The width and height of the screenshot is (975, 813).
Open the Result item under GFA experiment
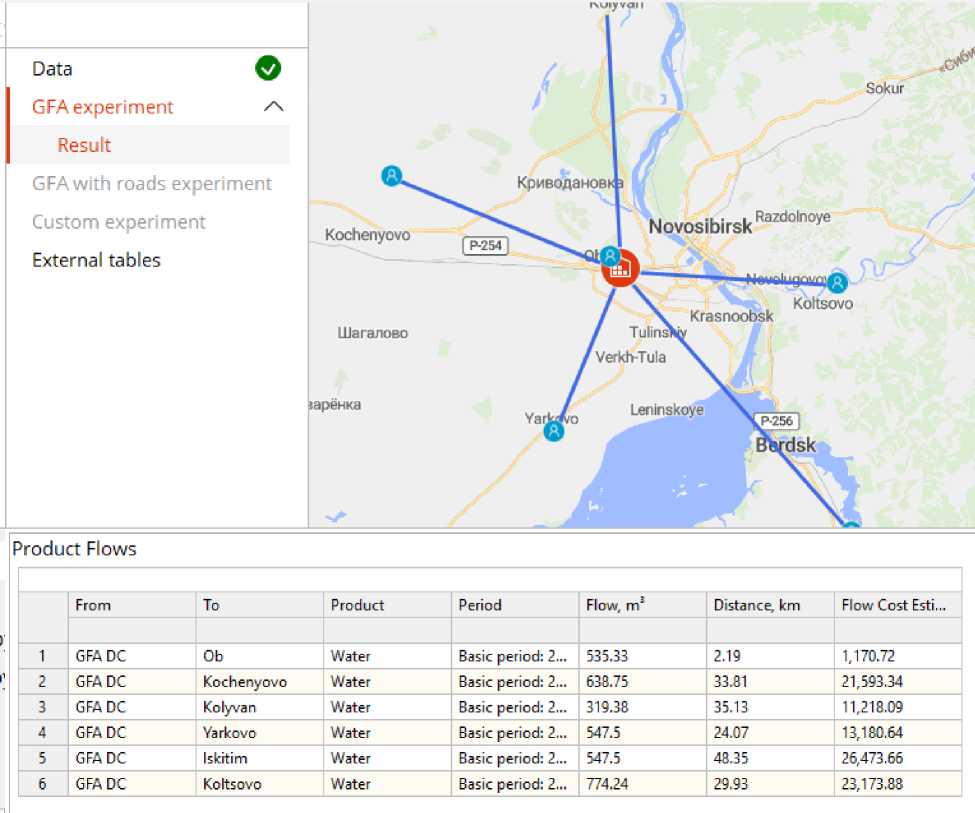[84, 145]
